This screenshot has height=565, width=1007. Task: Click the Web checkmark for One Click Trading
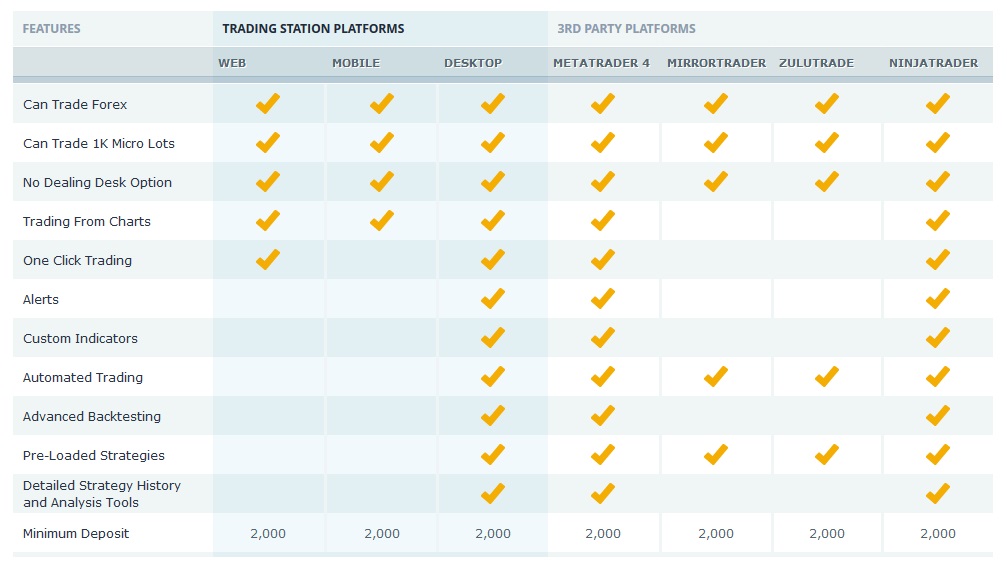[x=268, y=259]
